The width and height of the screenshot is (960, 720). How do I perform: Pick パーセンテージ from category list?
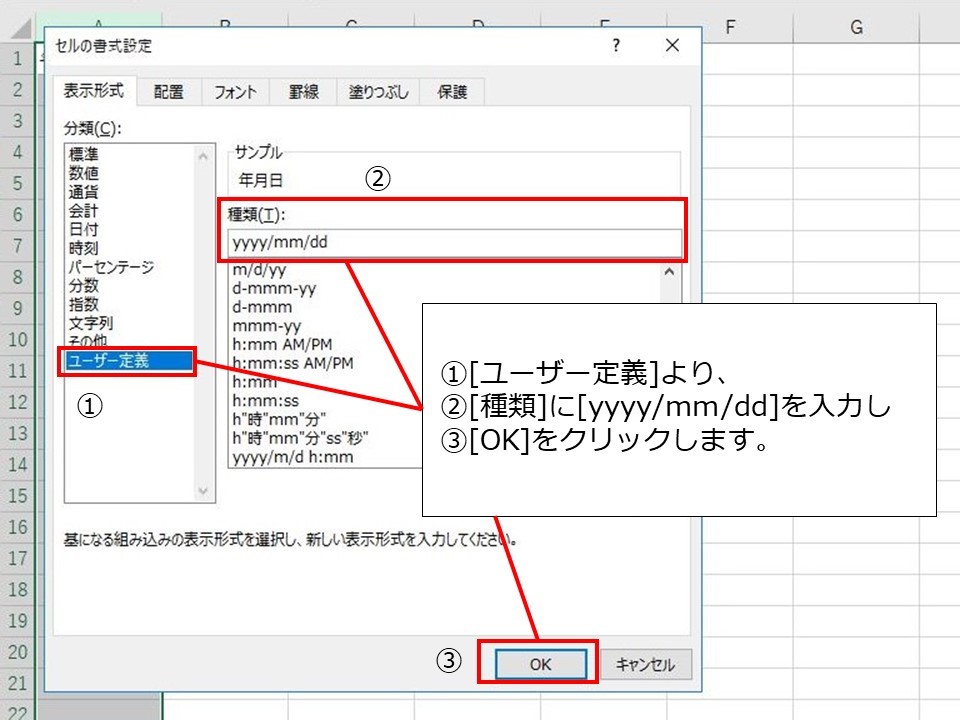[x=111, y=267]
